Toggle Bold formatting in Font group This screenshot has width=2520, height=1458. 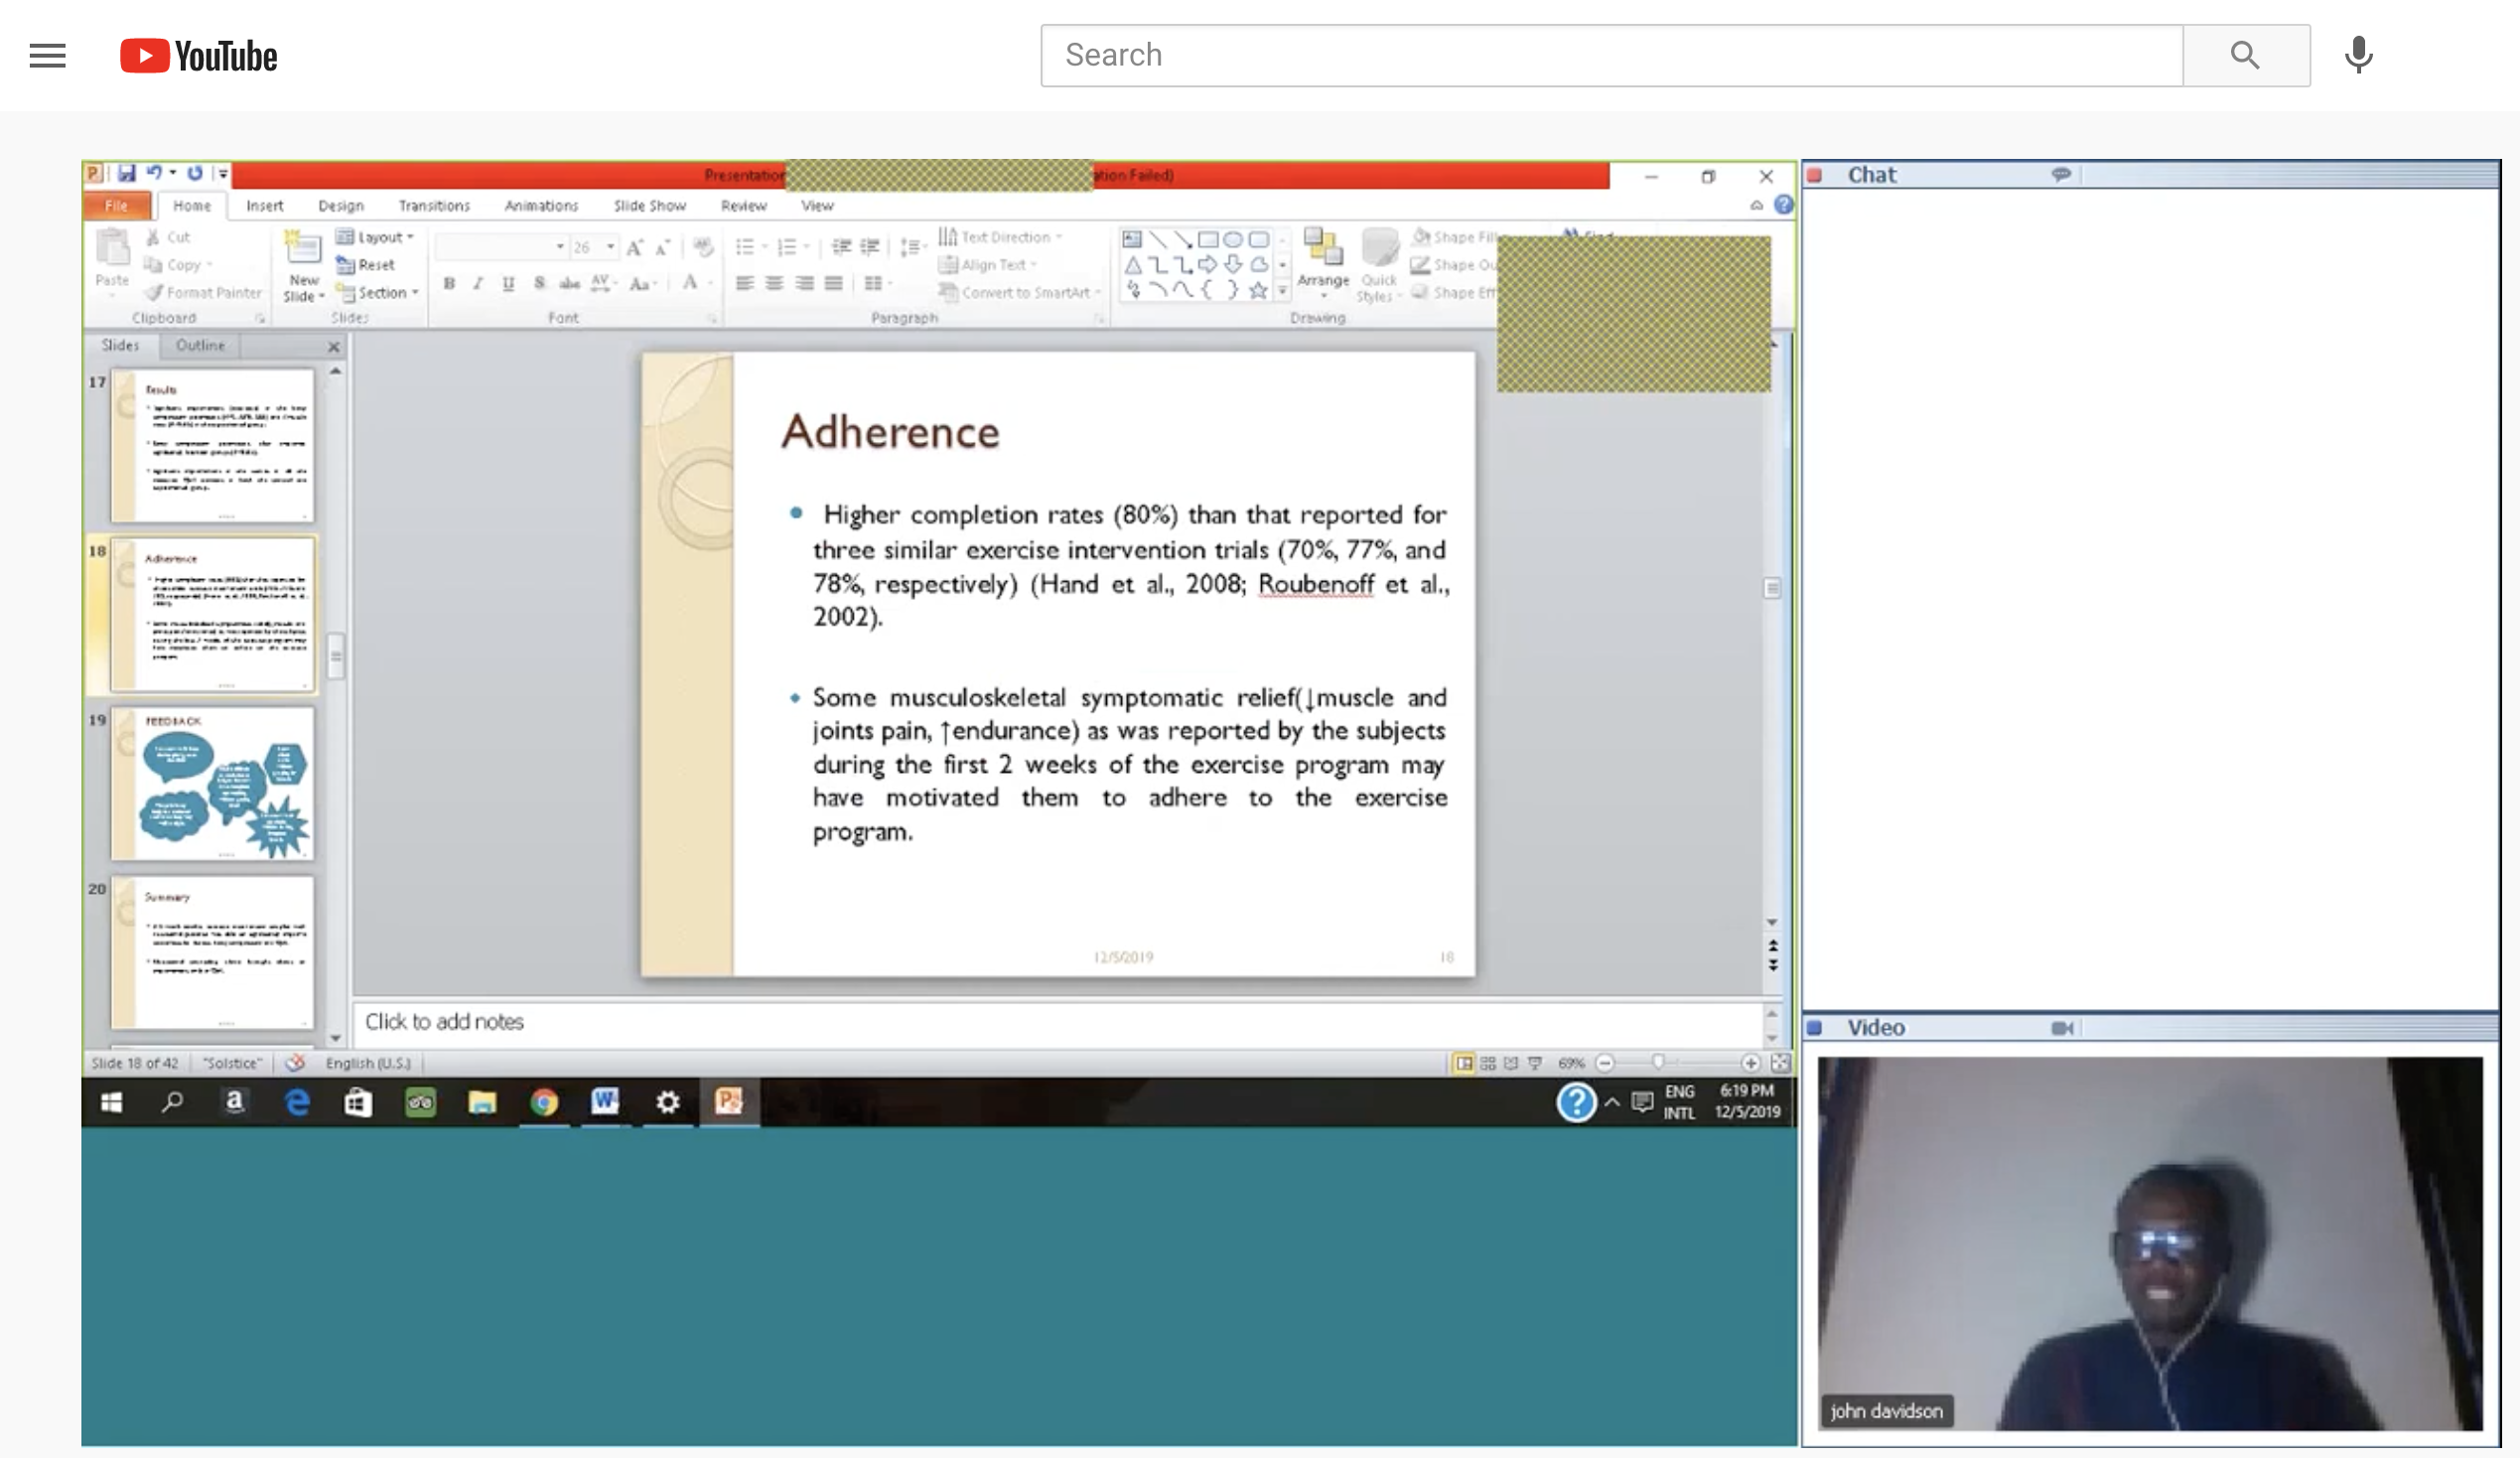(449, 284)
